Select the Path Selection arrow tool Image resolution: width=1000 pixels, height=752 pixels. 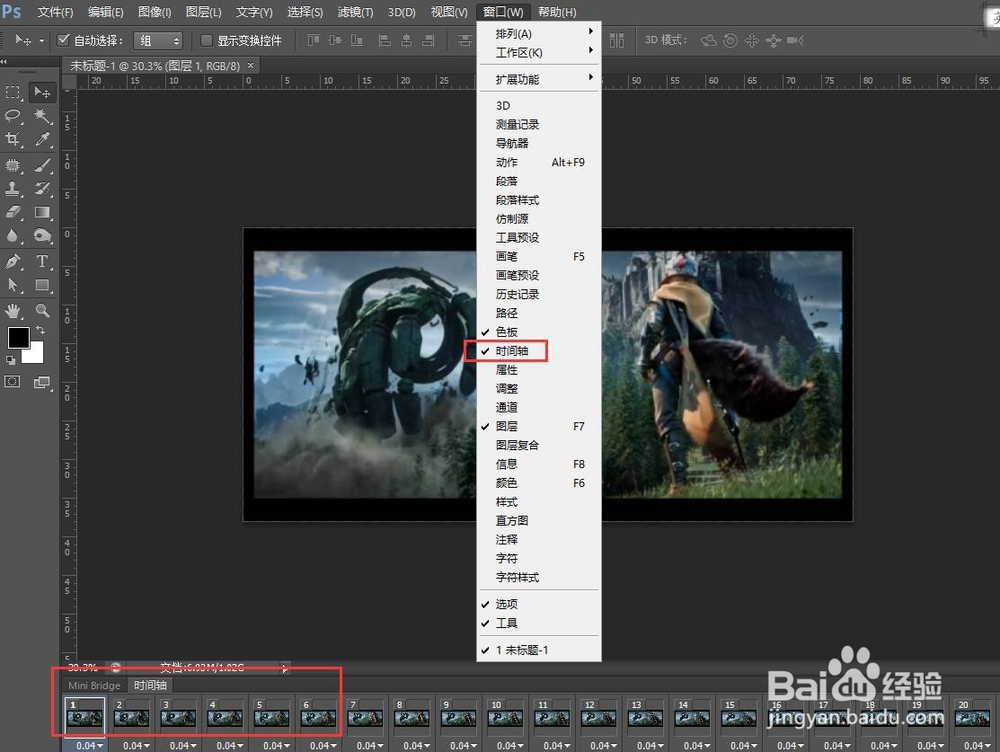point(13,284)
